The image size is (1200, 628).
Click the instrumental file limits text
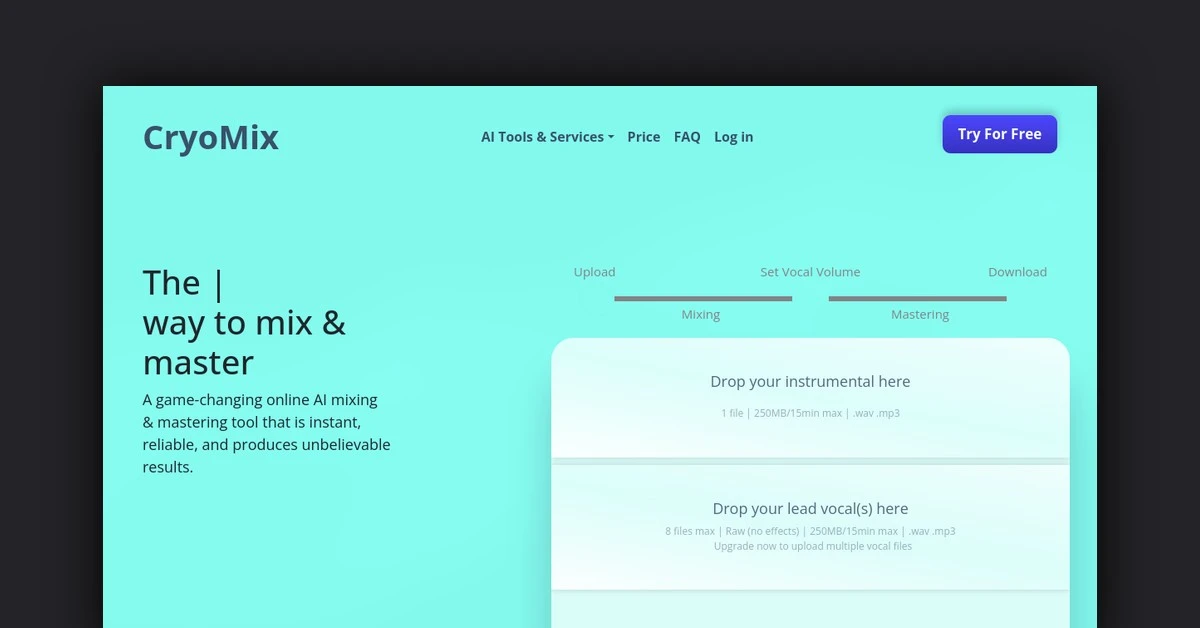[x=810, y=413]
